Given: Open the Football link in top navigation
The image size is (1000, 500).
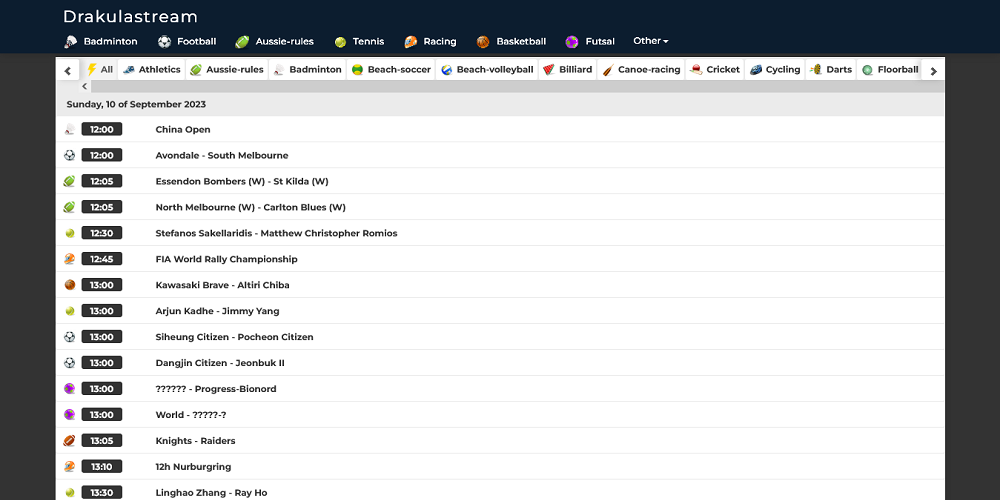Looking at the screenshot, I should click(196, 41).
